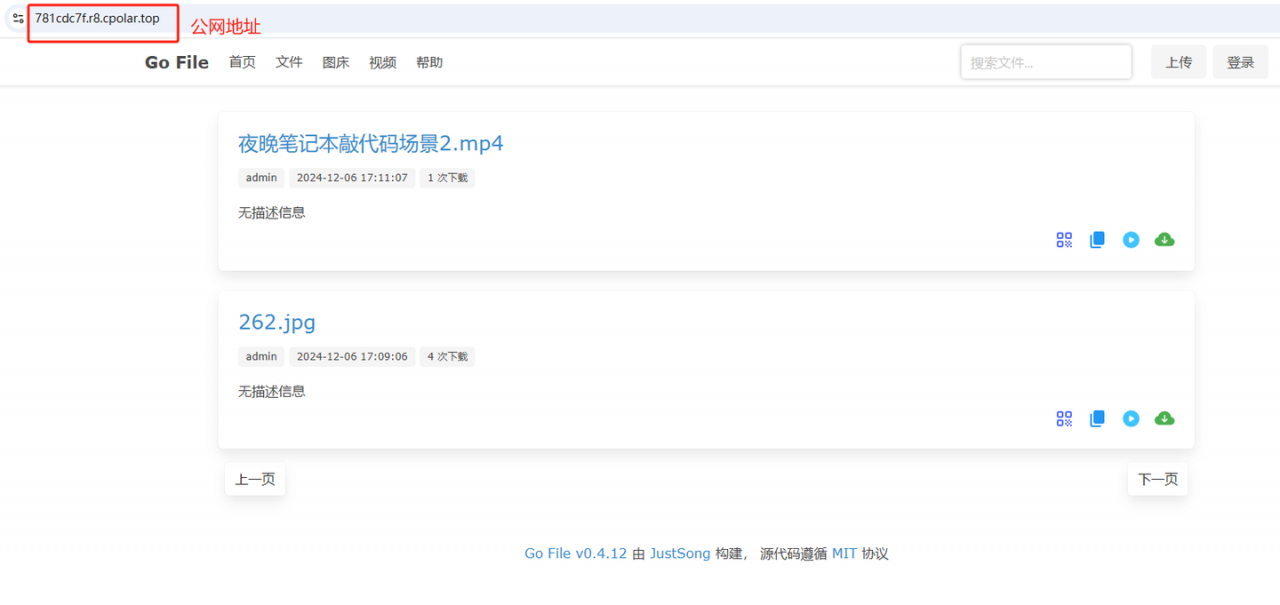Copy link of 262.jpg
This screenshot has width=1280, height=605.
1097,419
